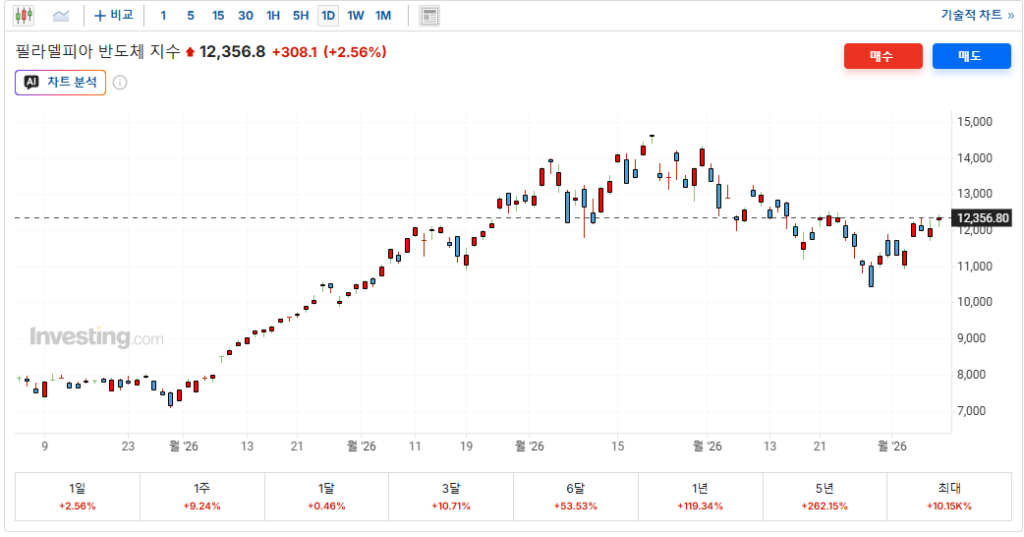Select the 5H timeframe
This screenshot has width=1024, height=537.
[x=300, y=16]
